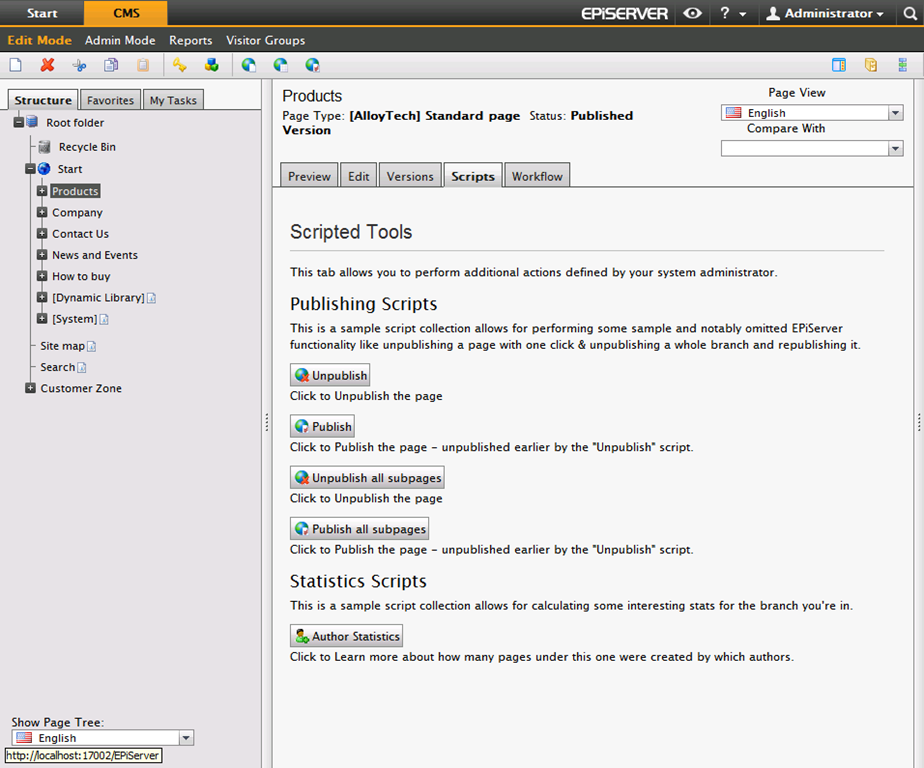
Task: Click the Author Statistics button
Action: coord(346,636)
